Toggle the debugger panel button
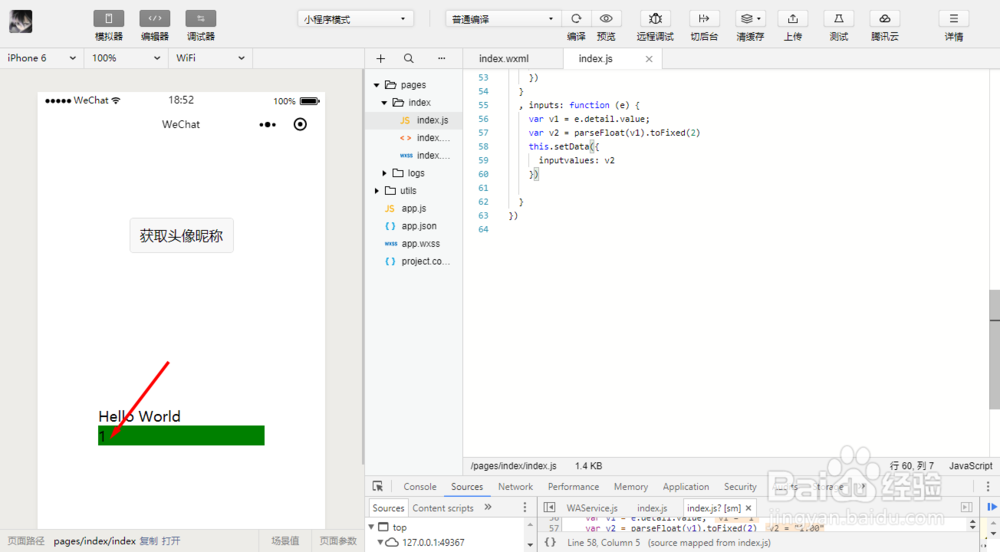 pyautogui.click(x=200, y=18)
